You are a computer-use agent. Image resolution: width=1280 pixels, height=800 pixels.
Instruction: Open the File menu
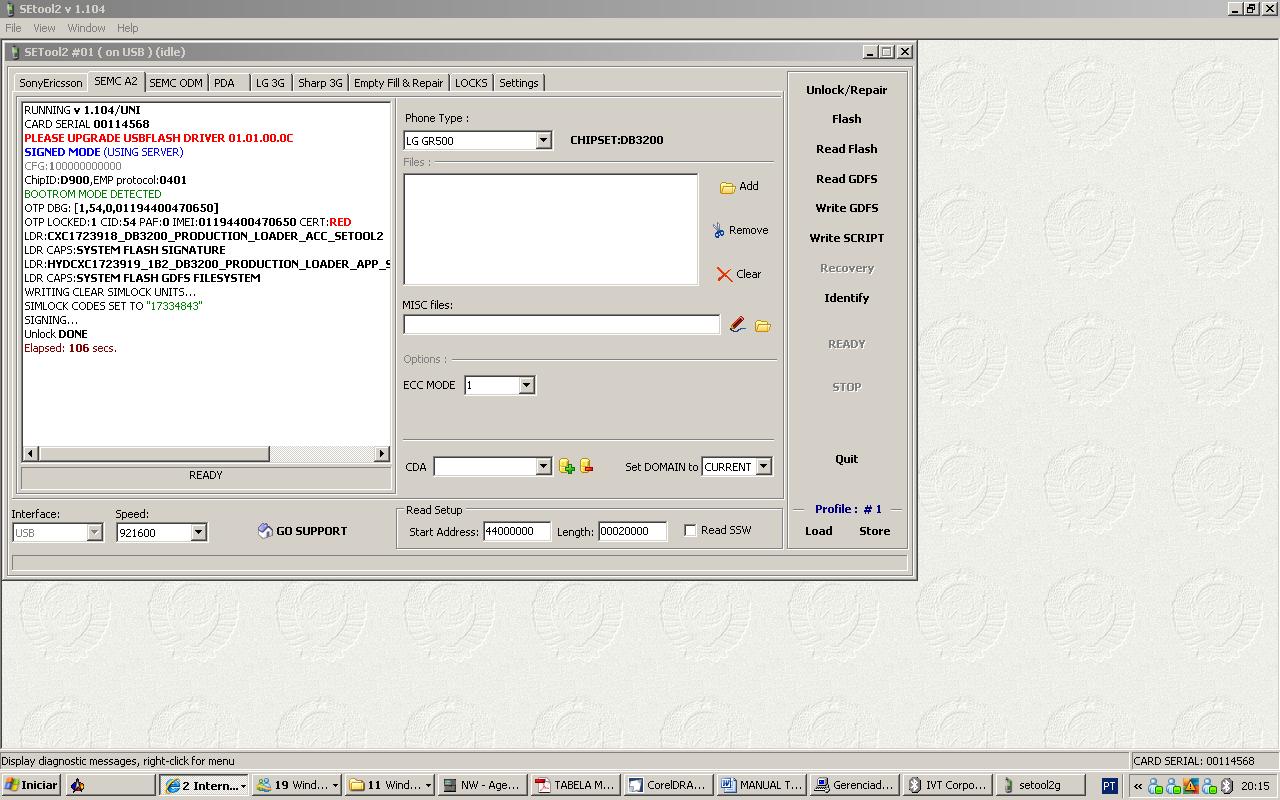click(13, 28)
